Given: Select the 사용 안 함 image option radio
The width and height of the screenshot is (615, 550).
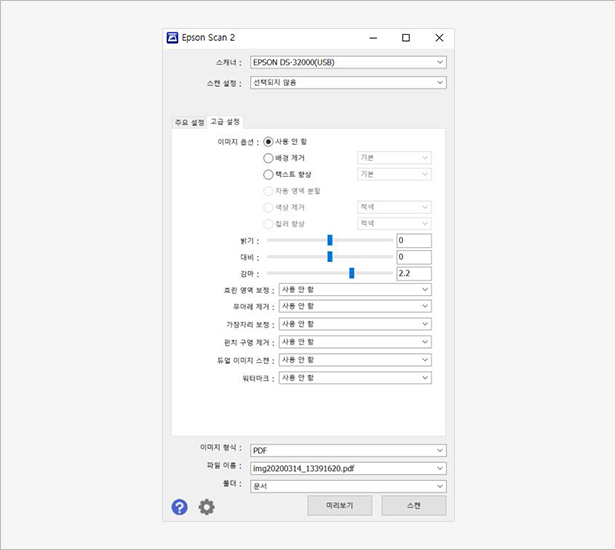Looking at the screenshot, I should [x=268, y=141].
